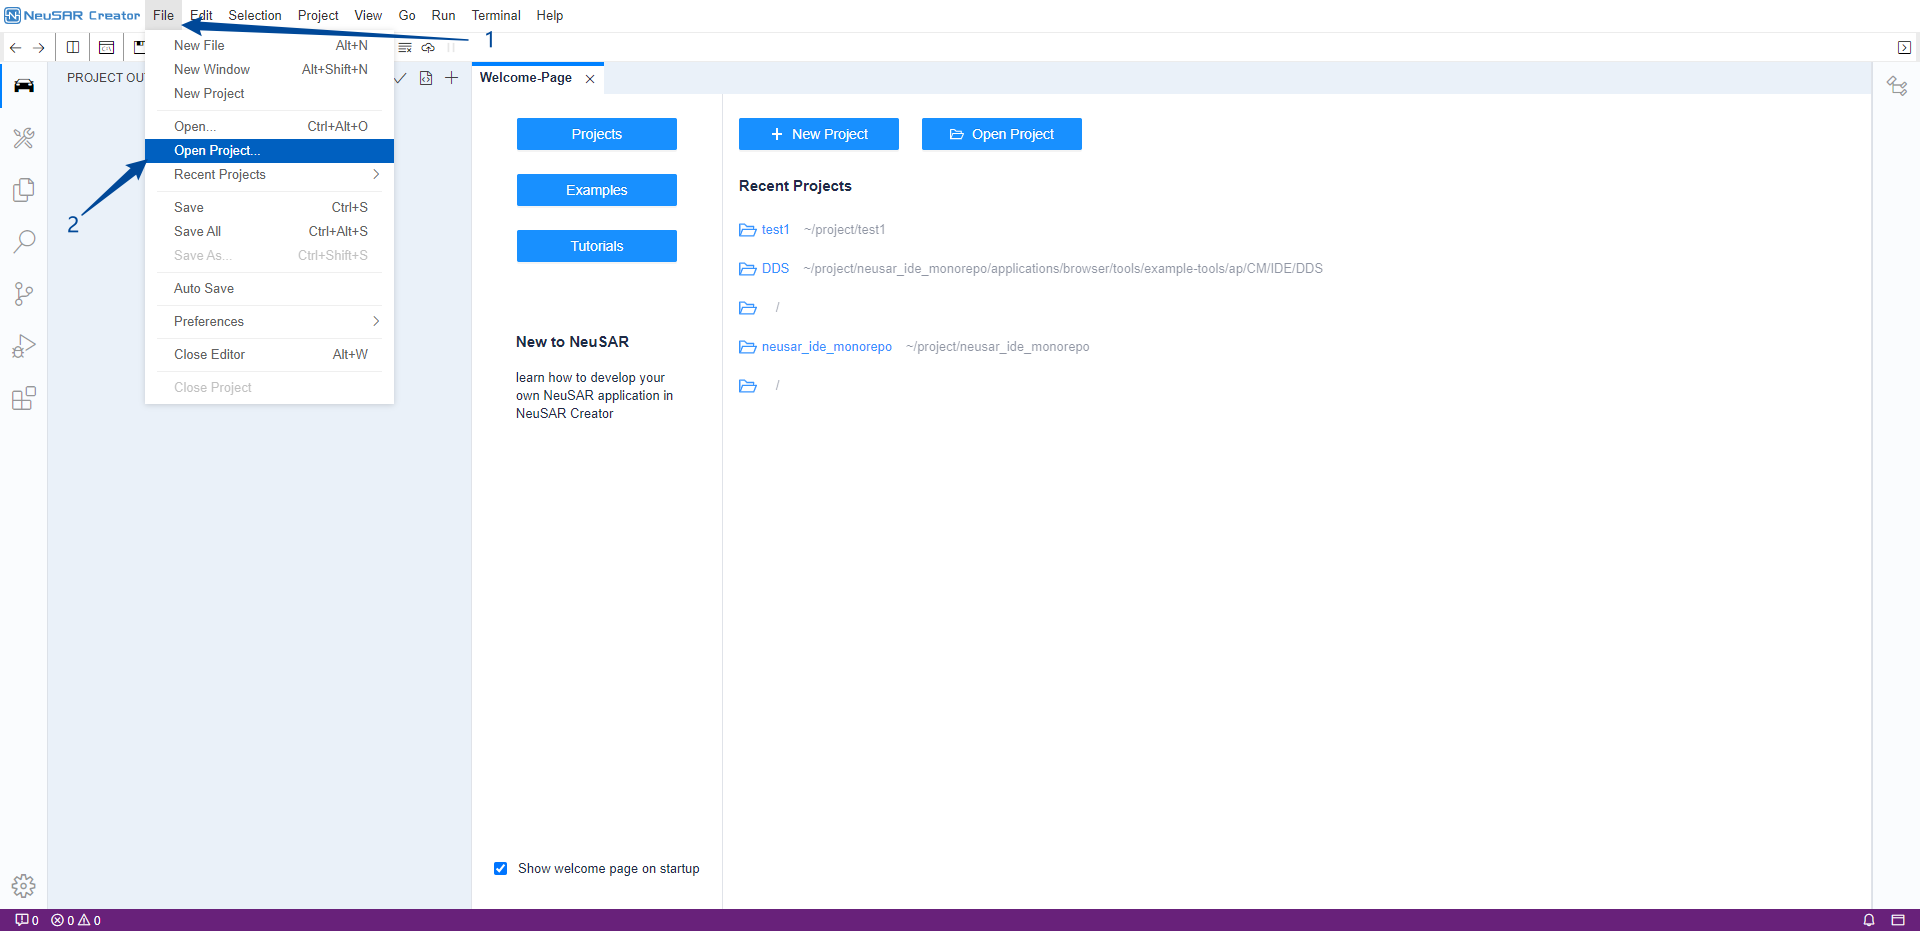Click the notifications bell in status bar
Screen dimensions: 1920x931
pyautogui.click(x=1868, y=920)
